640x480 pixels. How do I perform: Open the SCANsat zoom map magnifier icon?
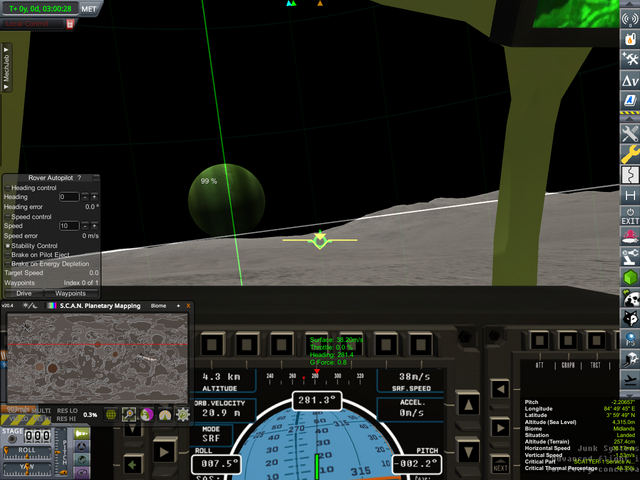[129, 415]
